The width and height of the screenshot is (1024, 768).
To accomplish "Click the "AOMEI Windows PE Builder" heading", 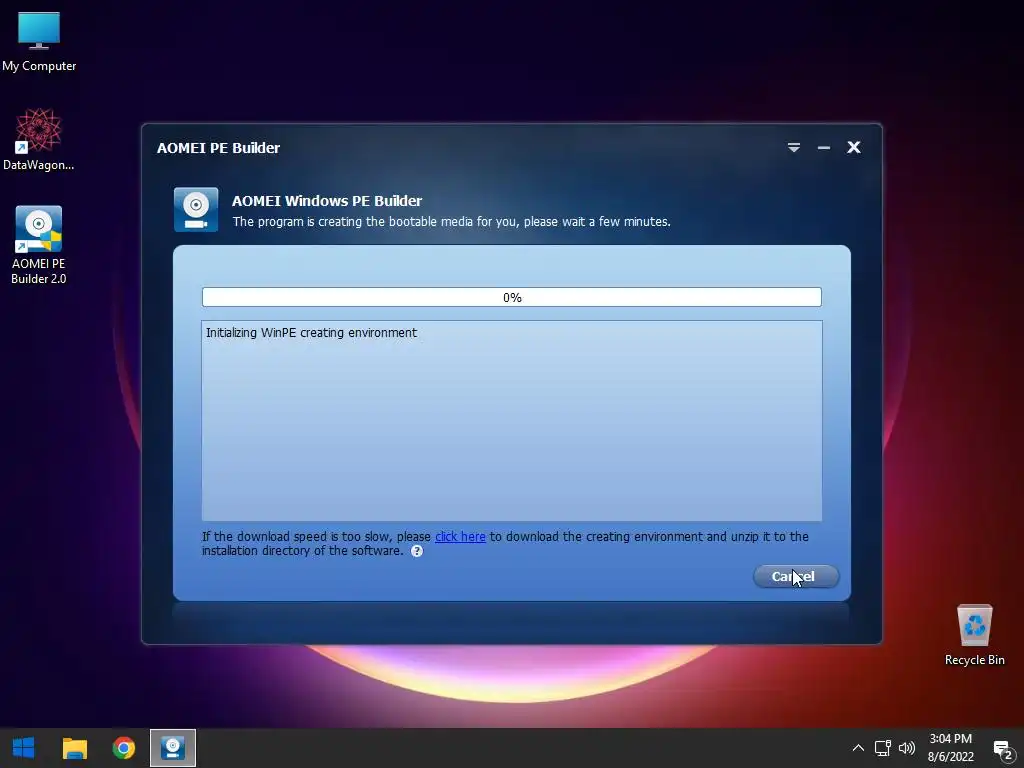I will [327, 201].
